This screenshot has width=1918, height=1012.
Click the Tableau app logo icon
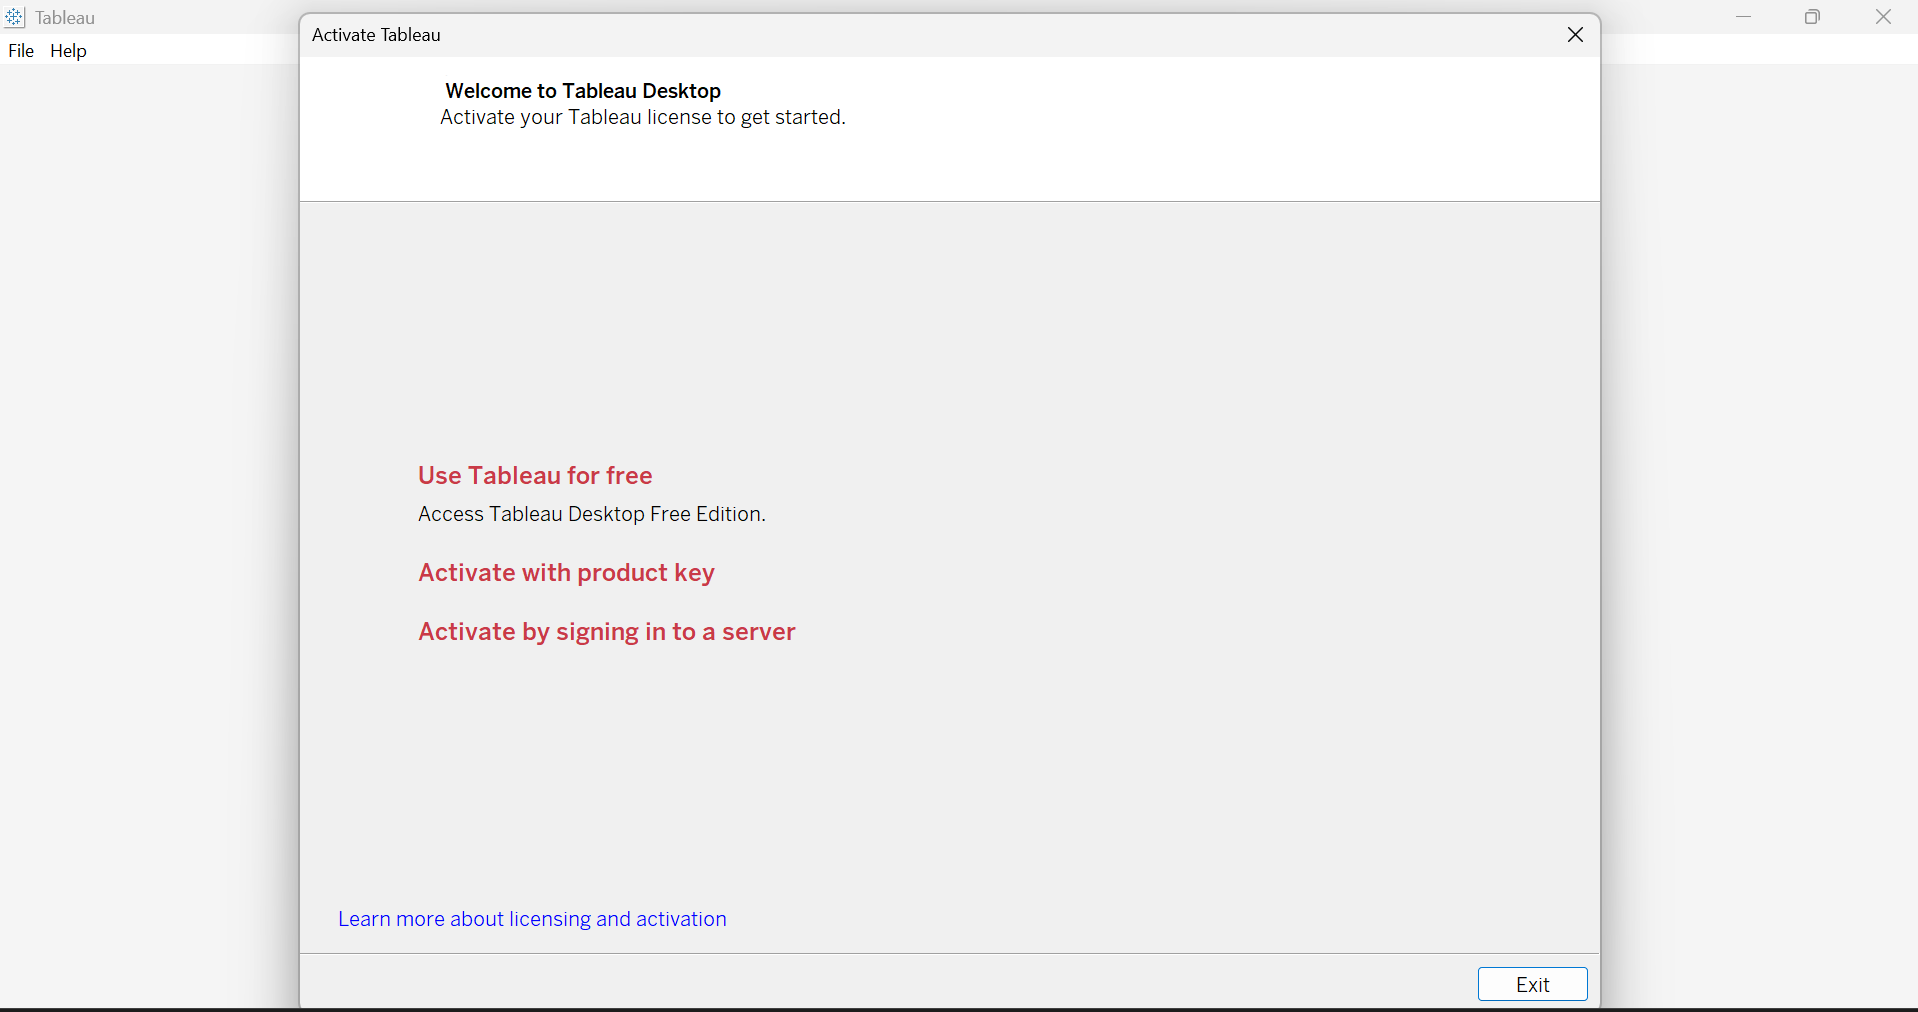14,18
